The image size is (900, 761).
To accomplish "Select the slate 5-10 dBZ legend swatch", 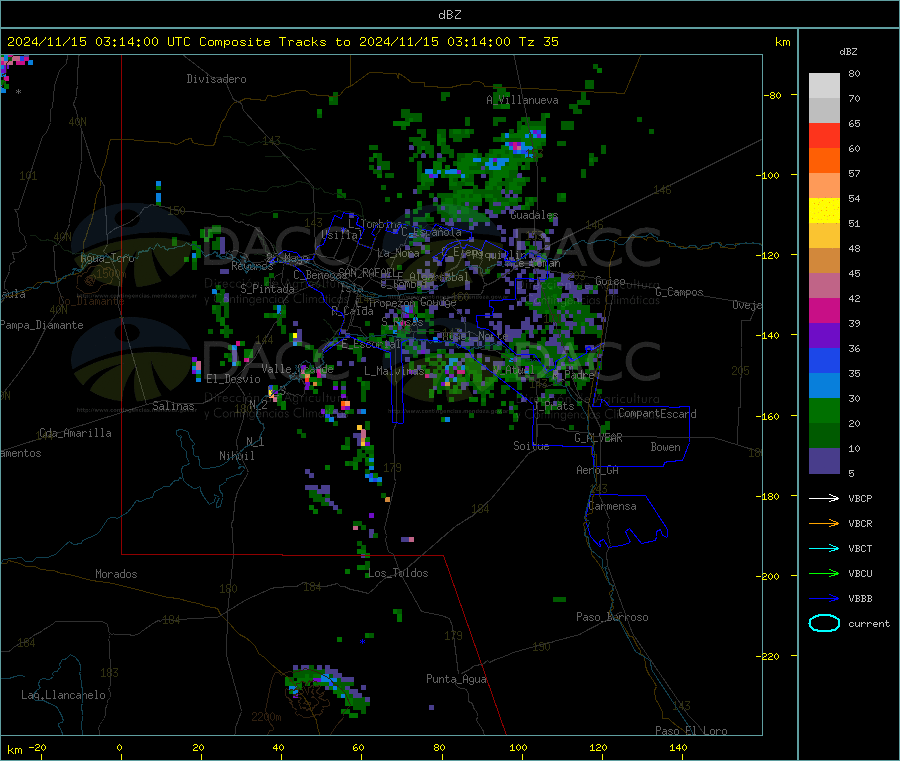I will (x=824, y=461).
